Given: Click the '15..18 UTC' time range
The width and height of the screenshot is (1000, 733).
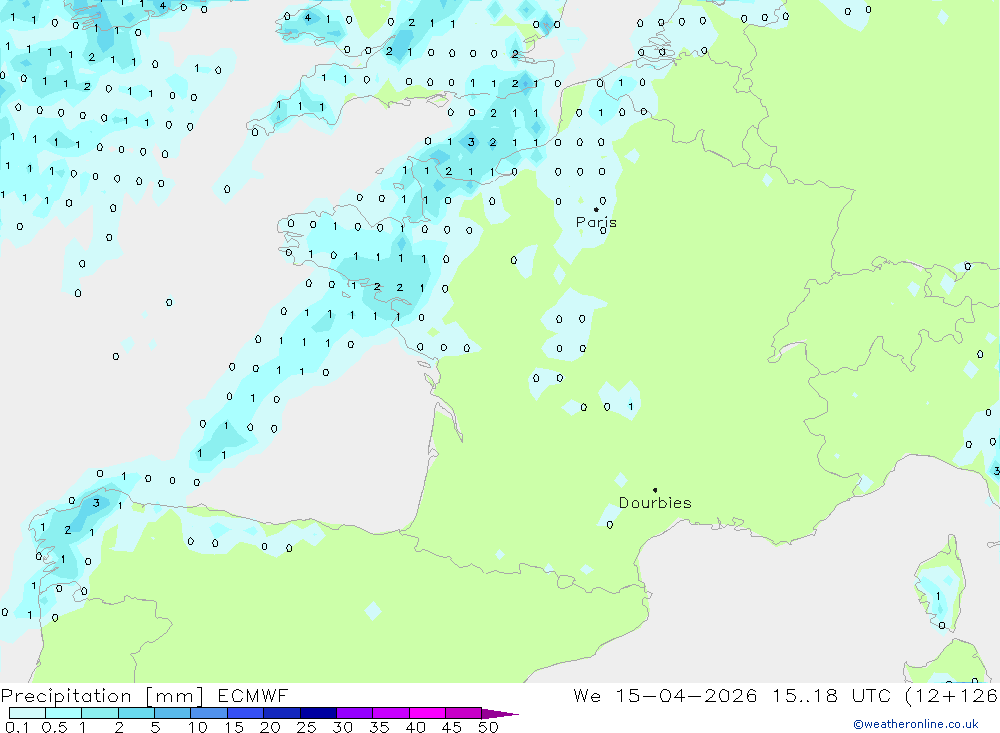Looking at the screenshot, I should (x=831, y=695).
